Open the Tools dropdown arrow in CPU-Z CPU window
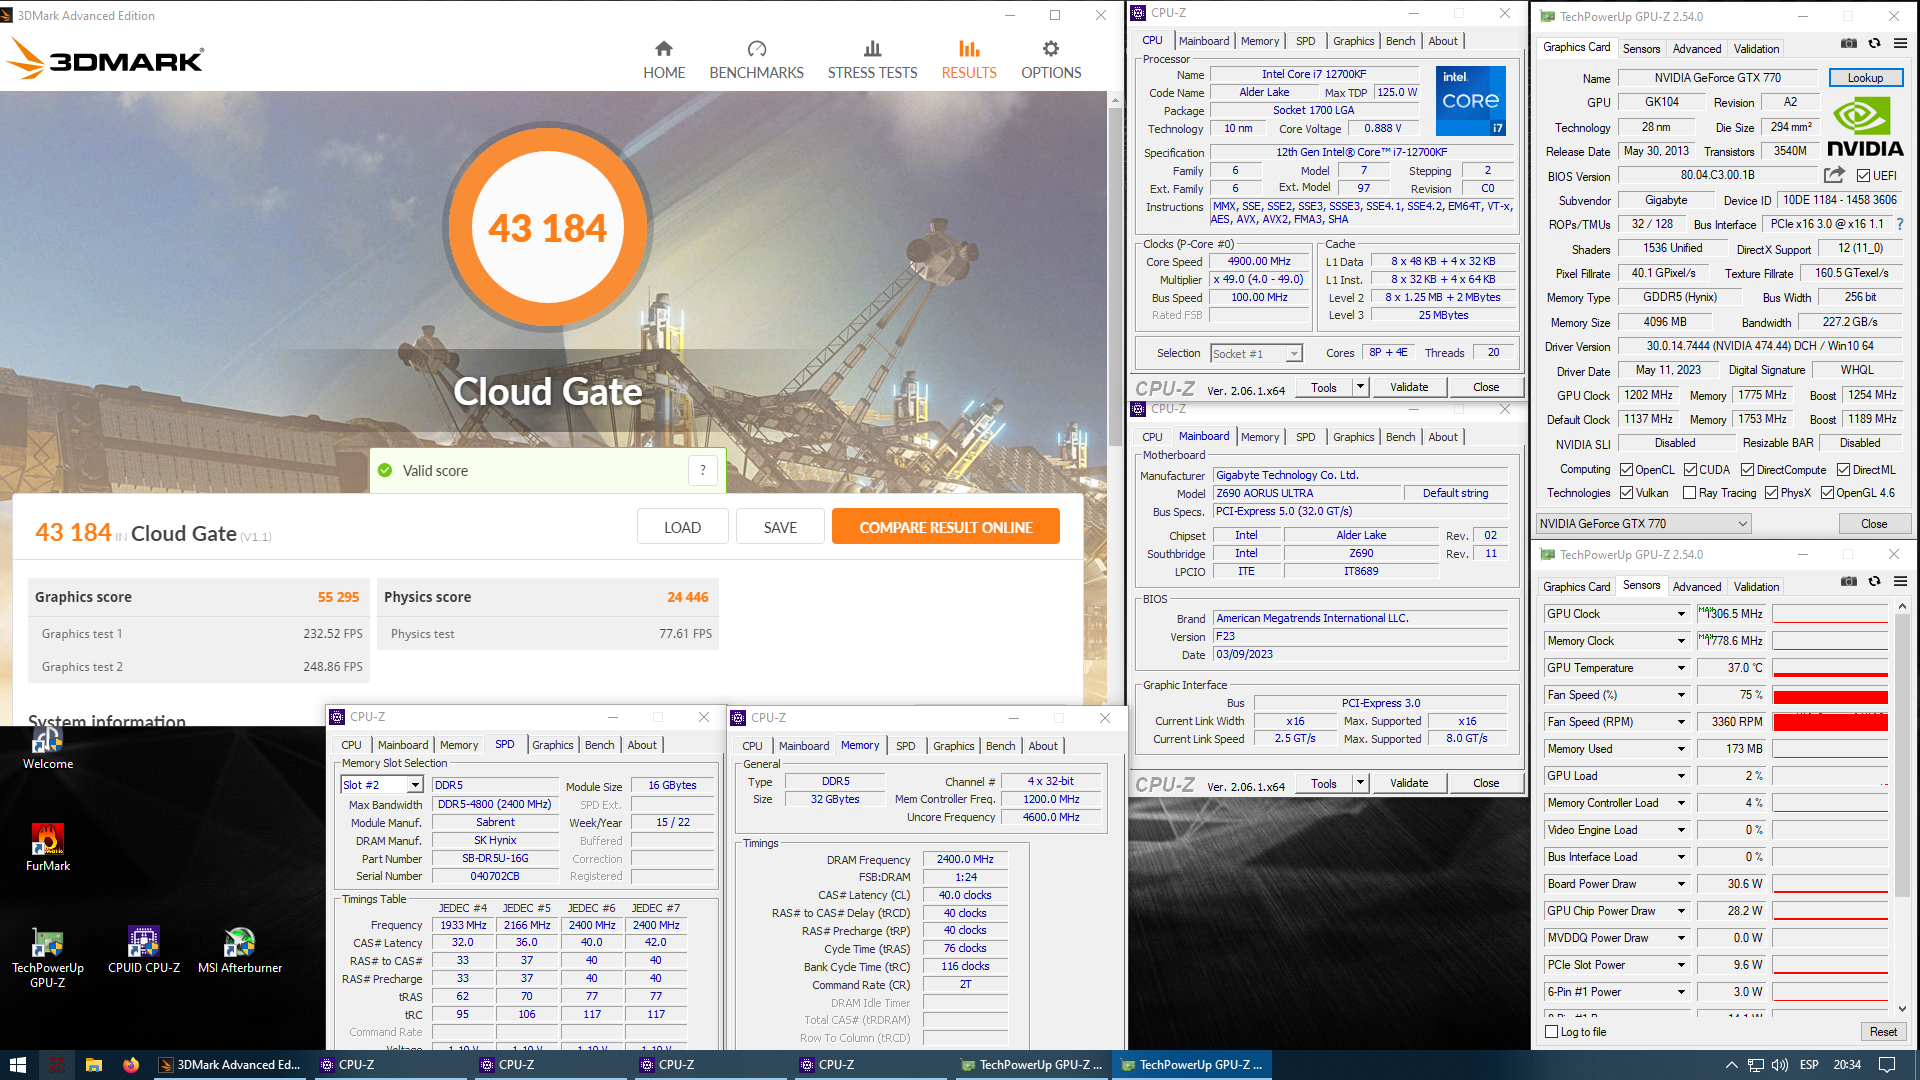The image size is (1920, 1080). coord(1360,387)
